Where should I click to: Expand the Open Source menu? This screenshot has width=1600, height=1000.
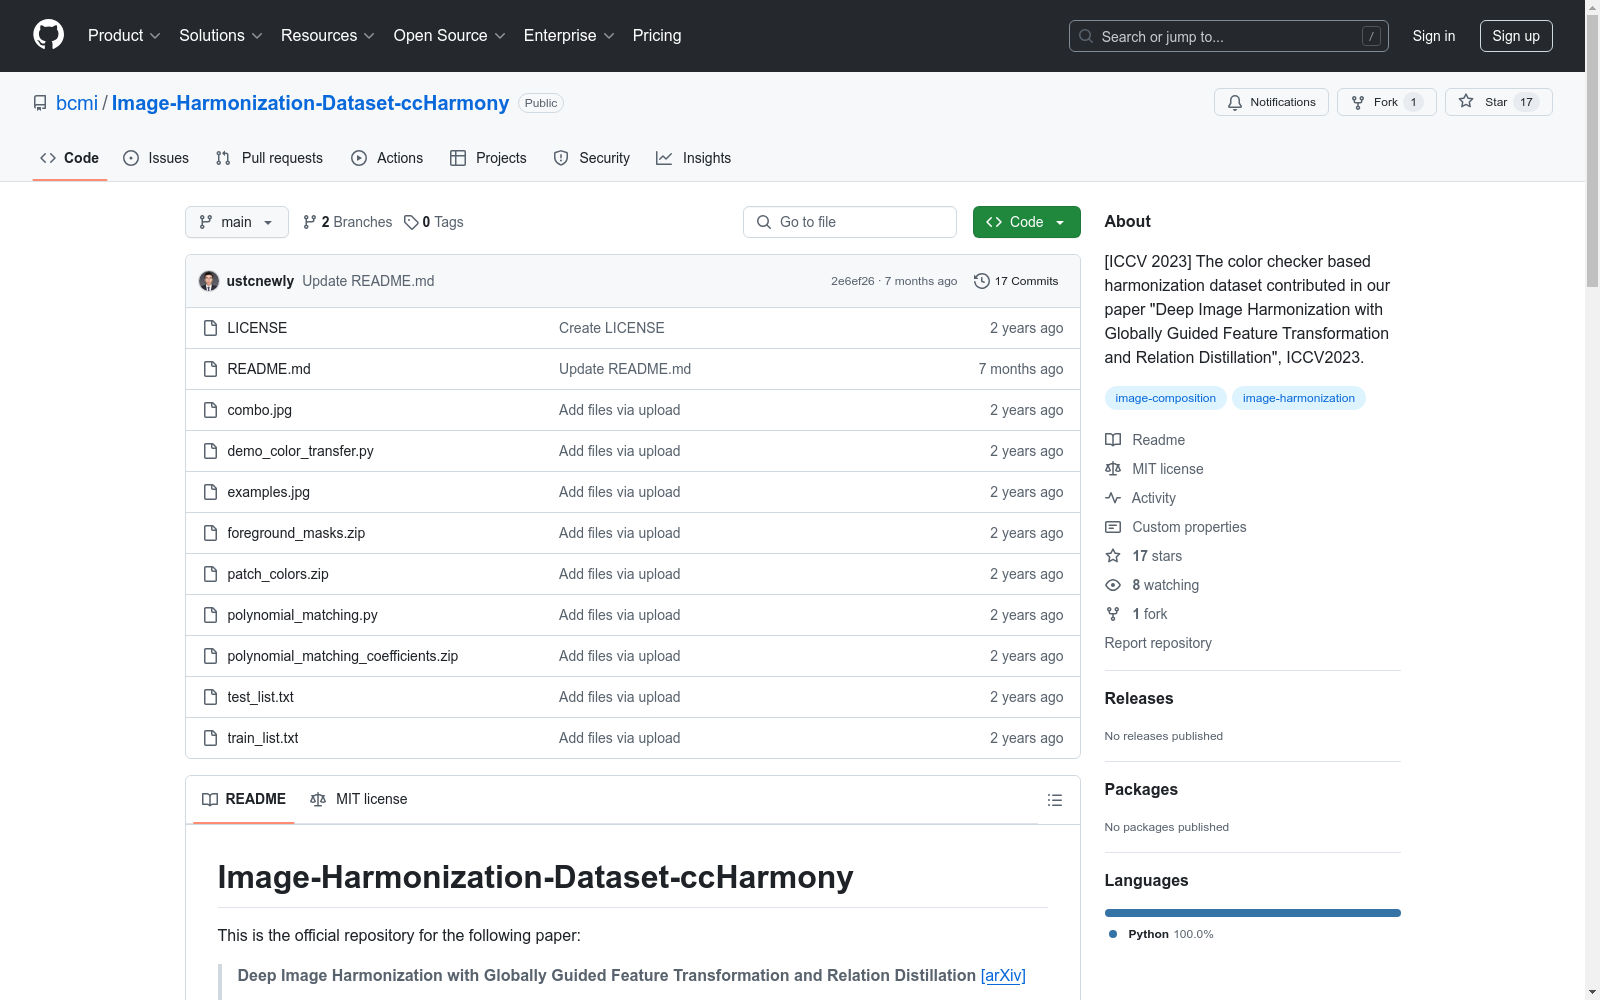(x=450, y=35)
